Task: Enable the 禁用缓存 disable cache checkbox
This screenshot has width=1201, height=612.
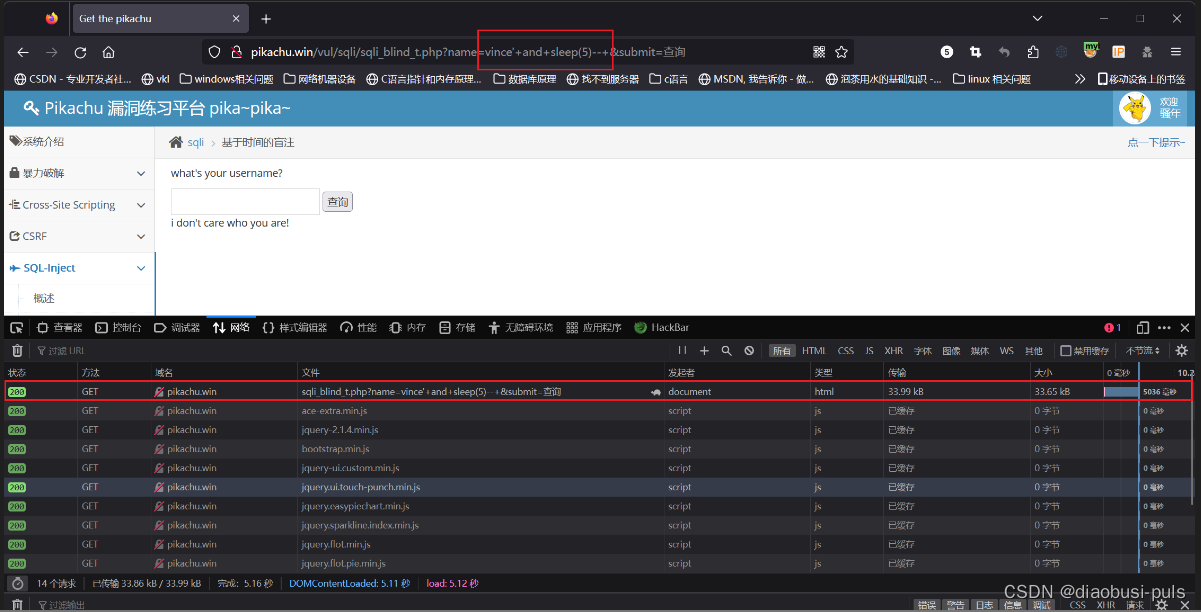Action: [1066, 351]
